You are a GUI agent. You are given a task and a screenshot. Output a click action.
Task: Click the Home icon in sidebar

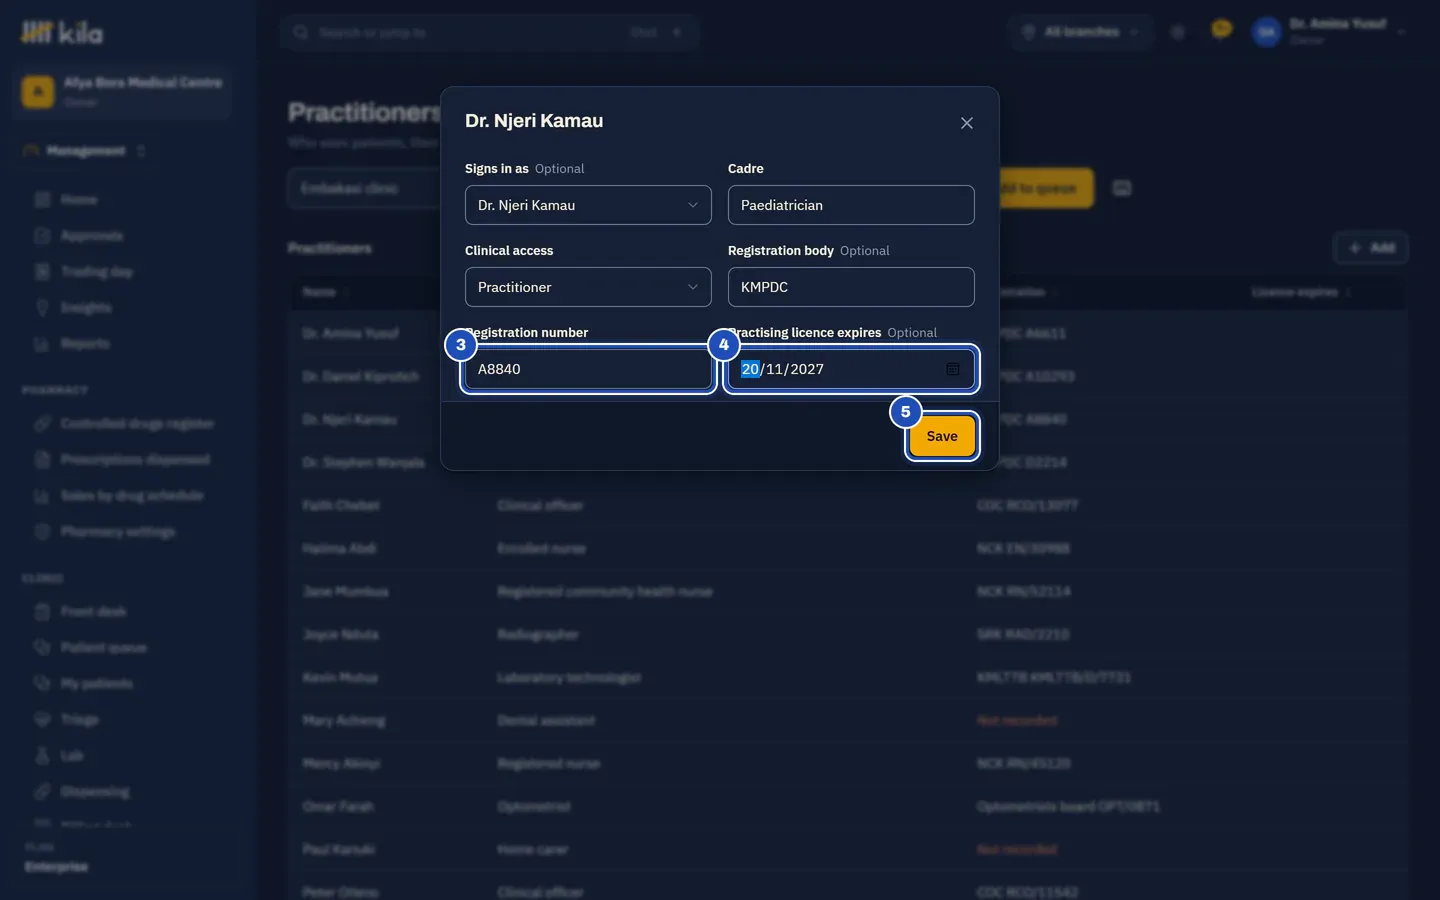(x=42, y=200)
